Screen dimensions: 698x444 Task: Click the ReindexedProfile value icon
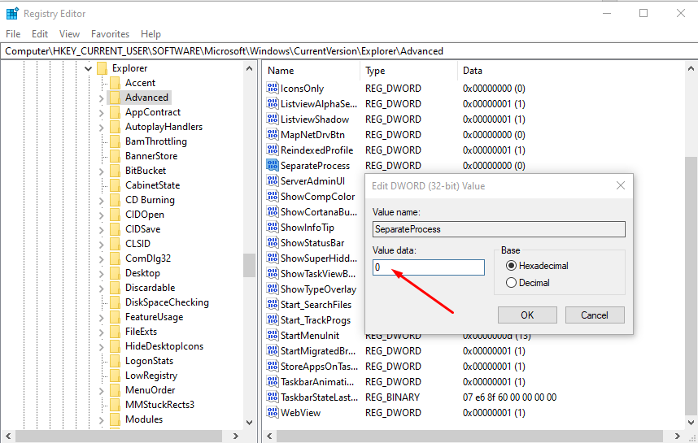[x=272, y=150]
